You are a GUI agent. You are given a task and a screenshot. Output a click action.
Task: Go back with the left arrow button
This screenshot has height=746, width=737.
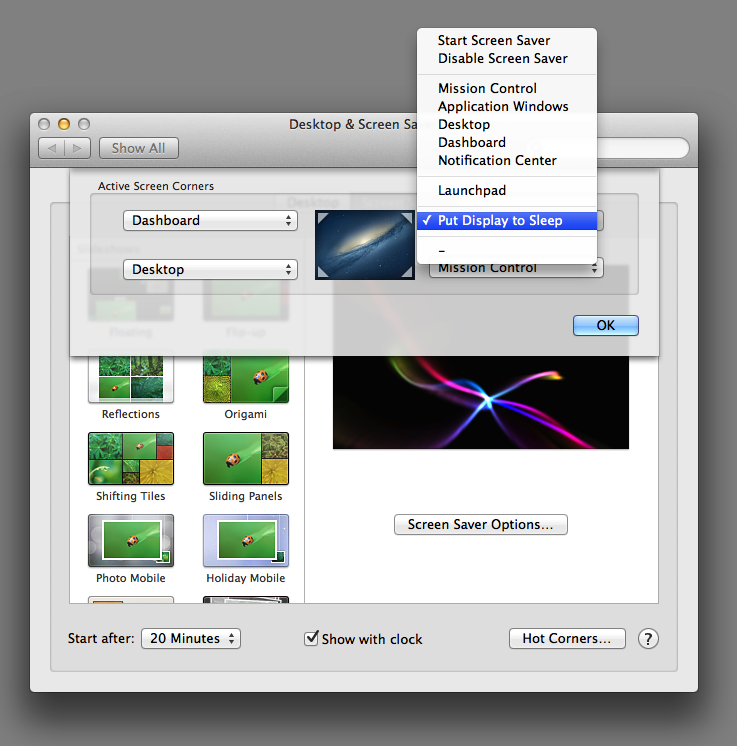51,148
